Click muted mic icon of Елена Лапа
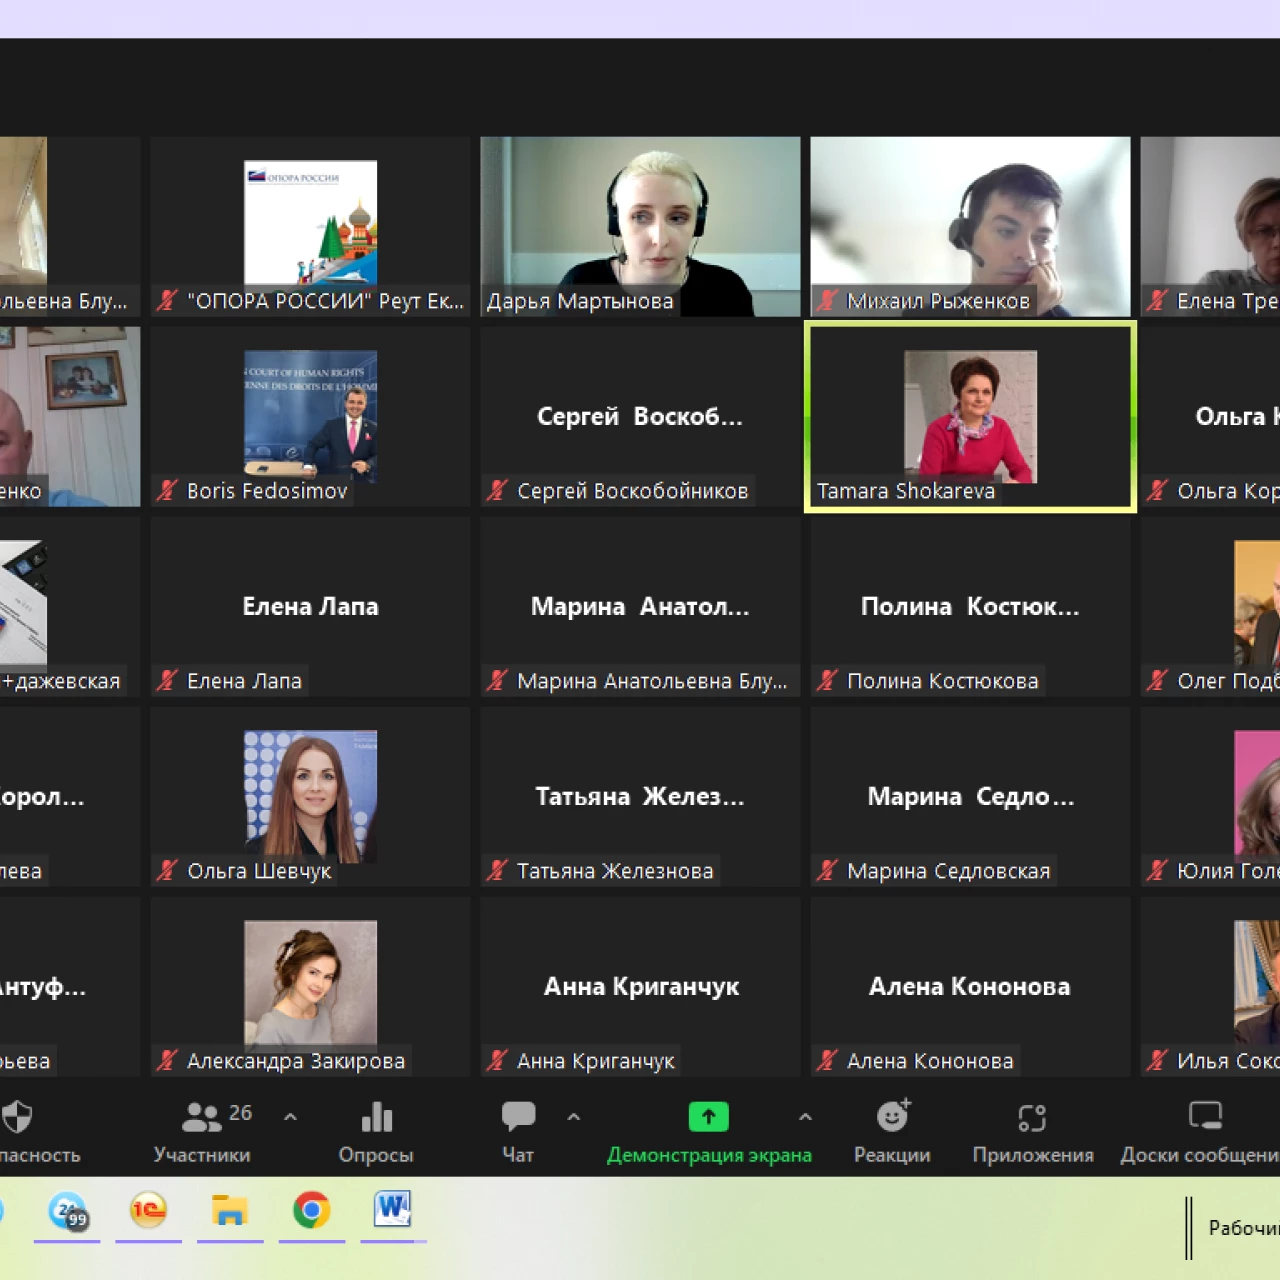This screenshot has width=1280, height=1280. [167, 680]
